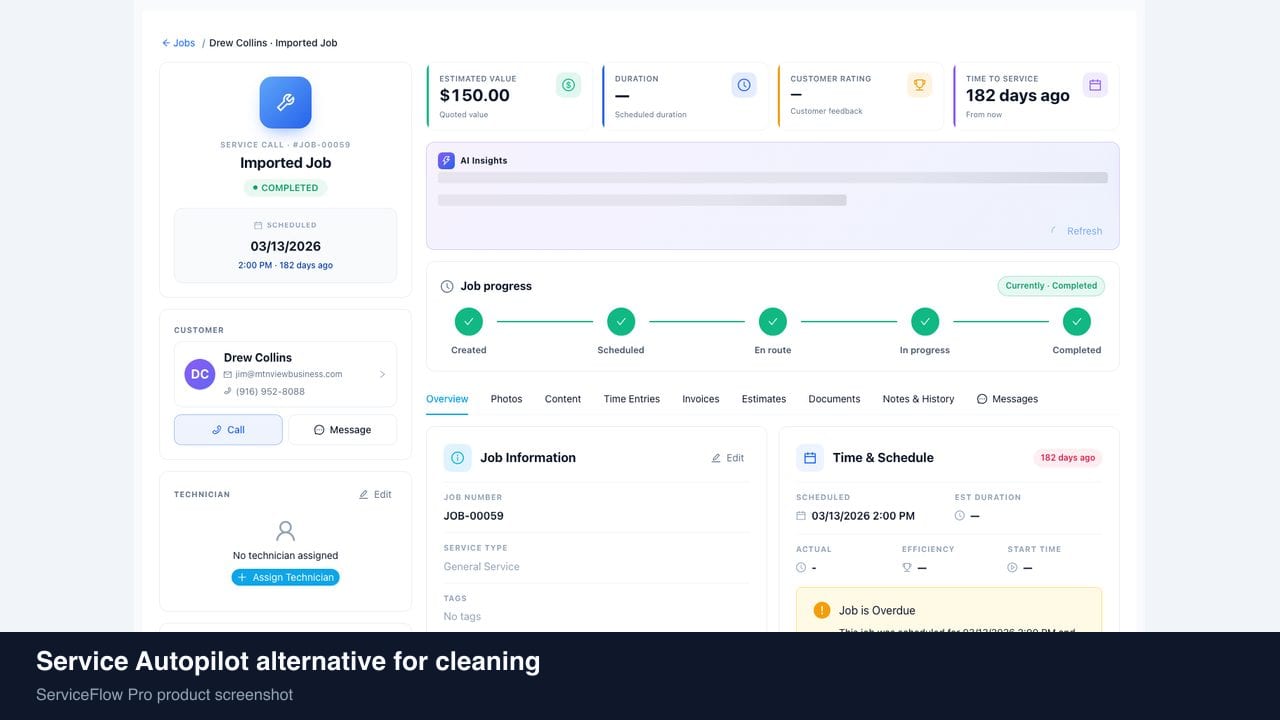Click the En route step checkmark
This screenshot has width=1280, height=720.
(x=773, y=321)
